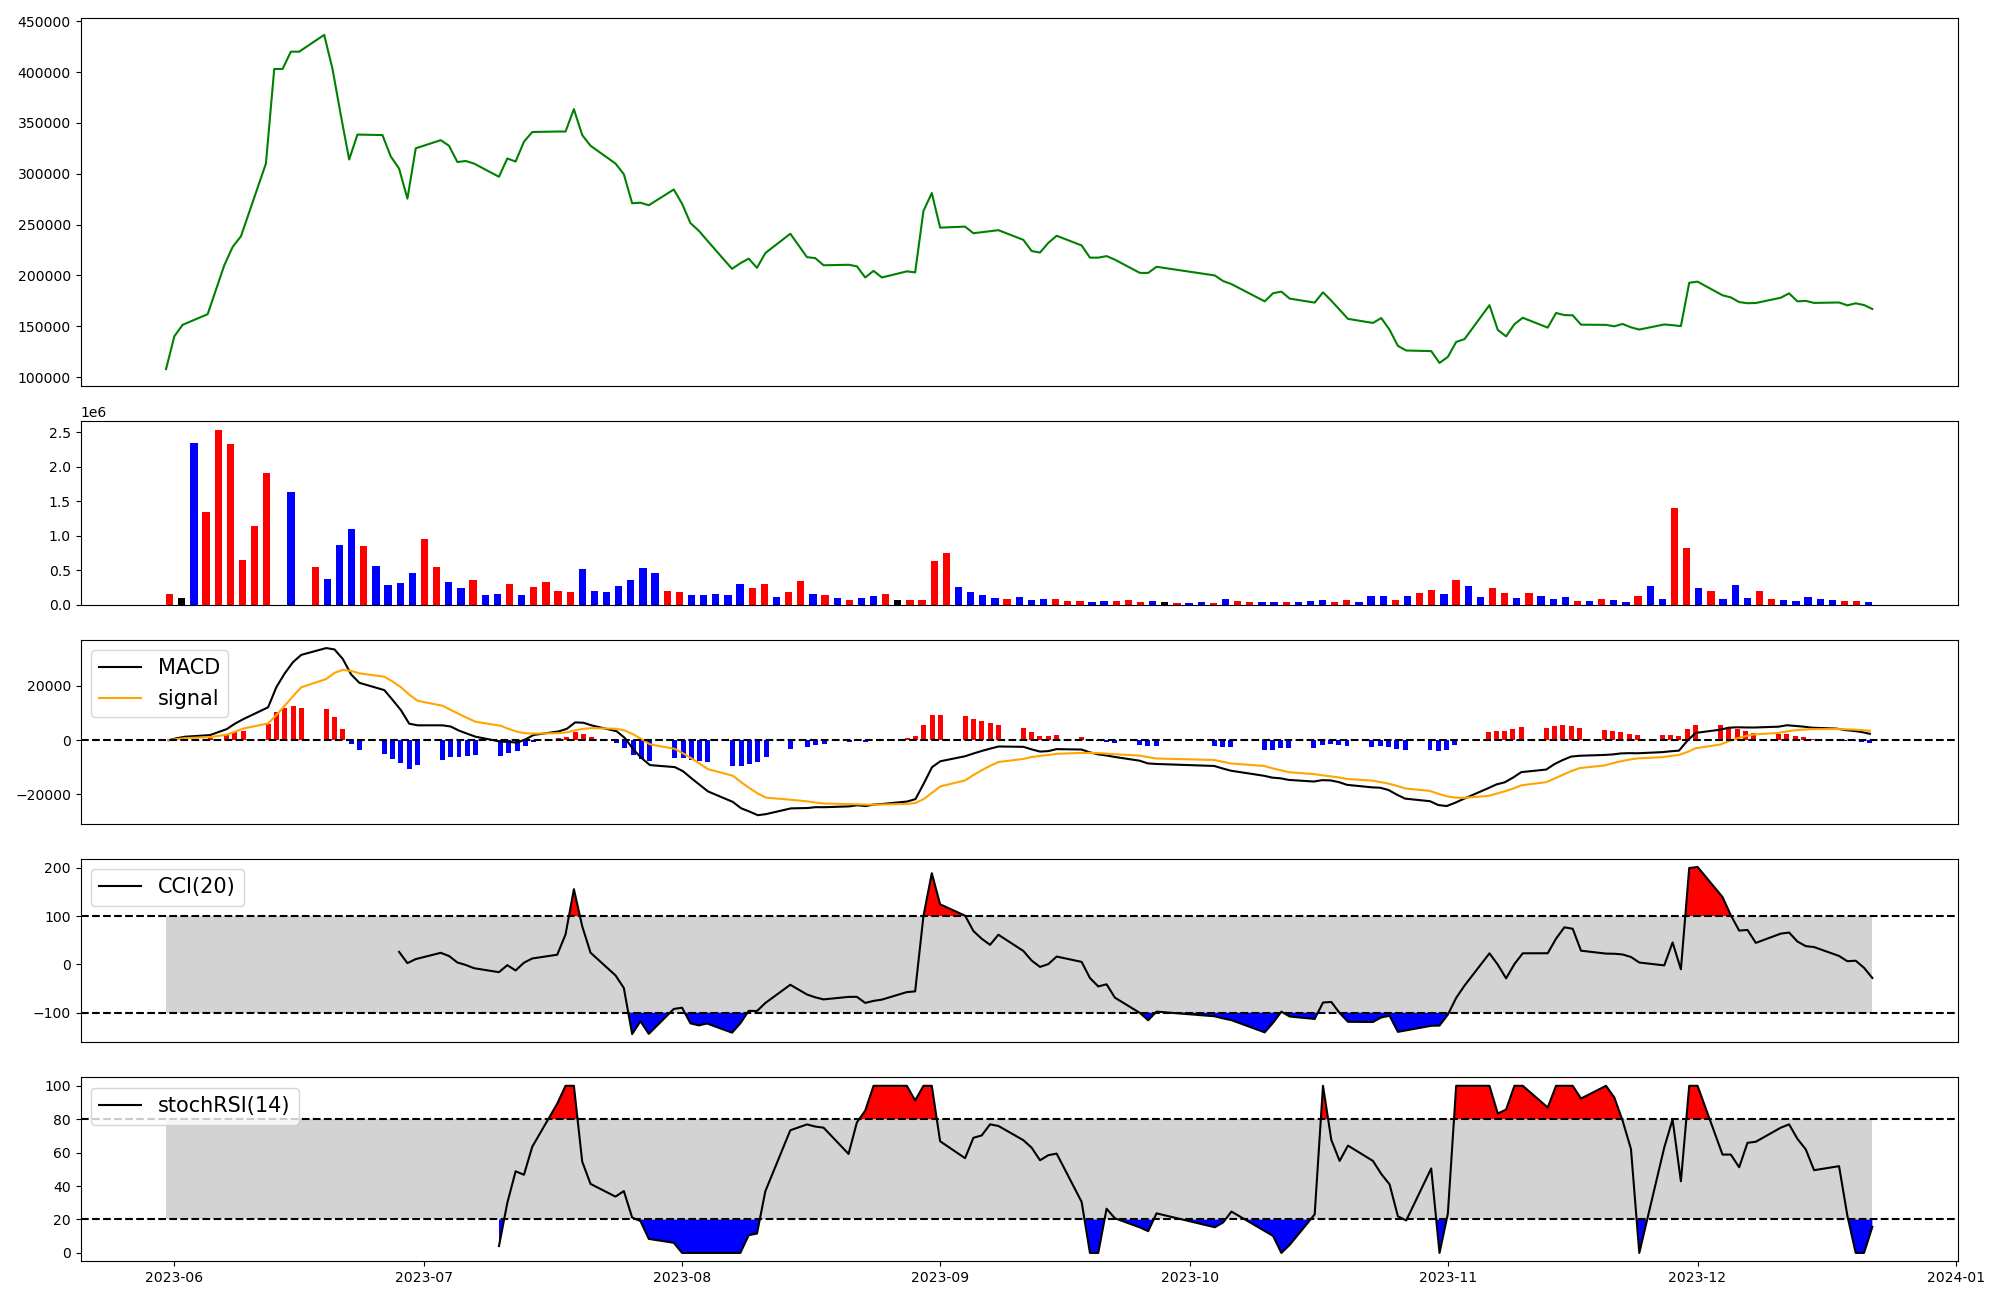Click the MACD legend label
The height and width of the screenshot is (1300, 2000).
click(x=188, y=667)
